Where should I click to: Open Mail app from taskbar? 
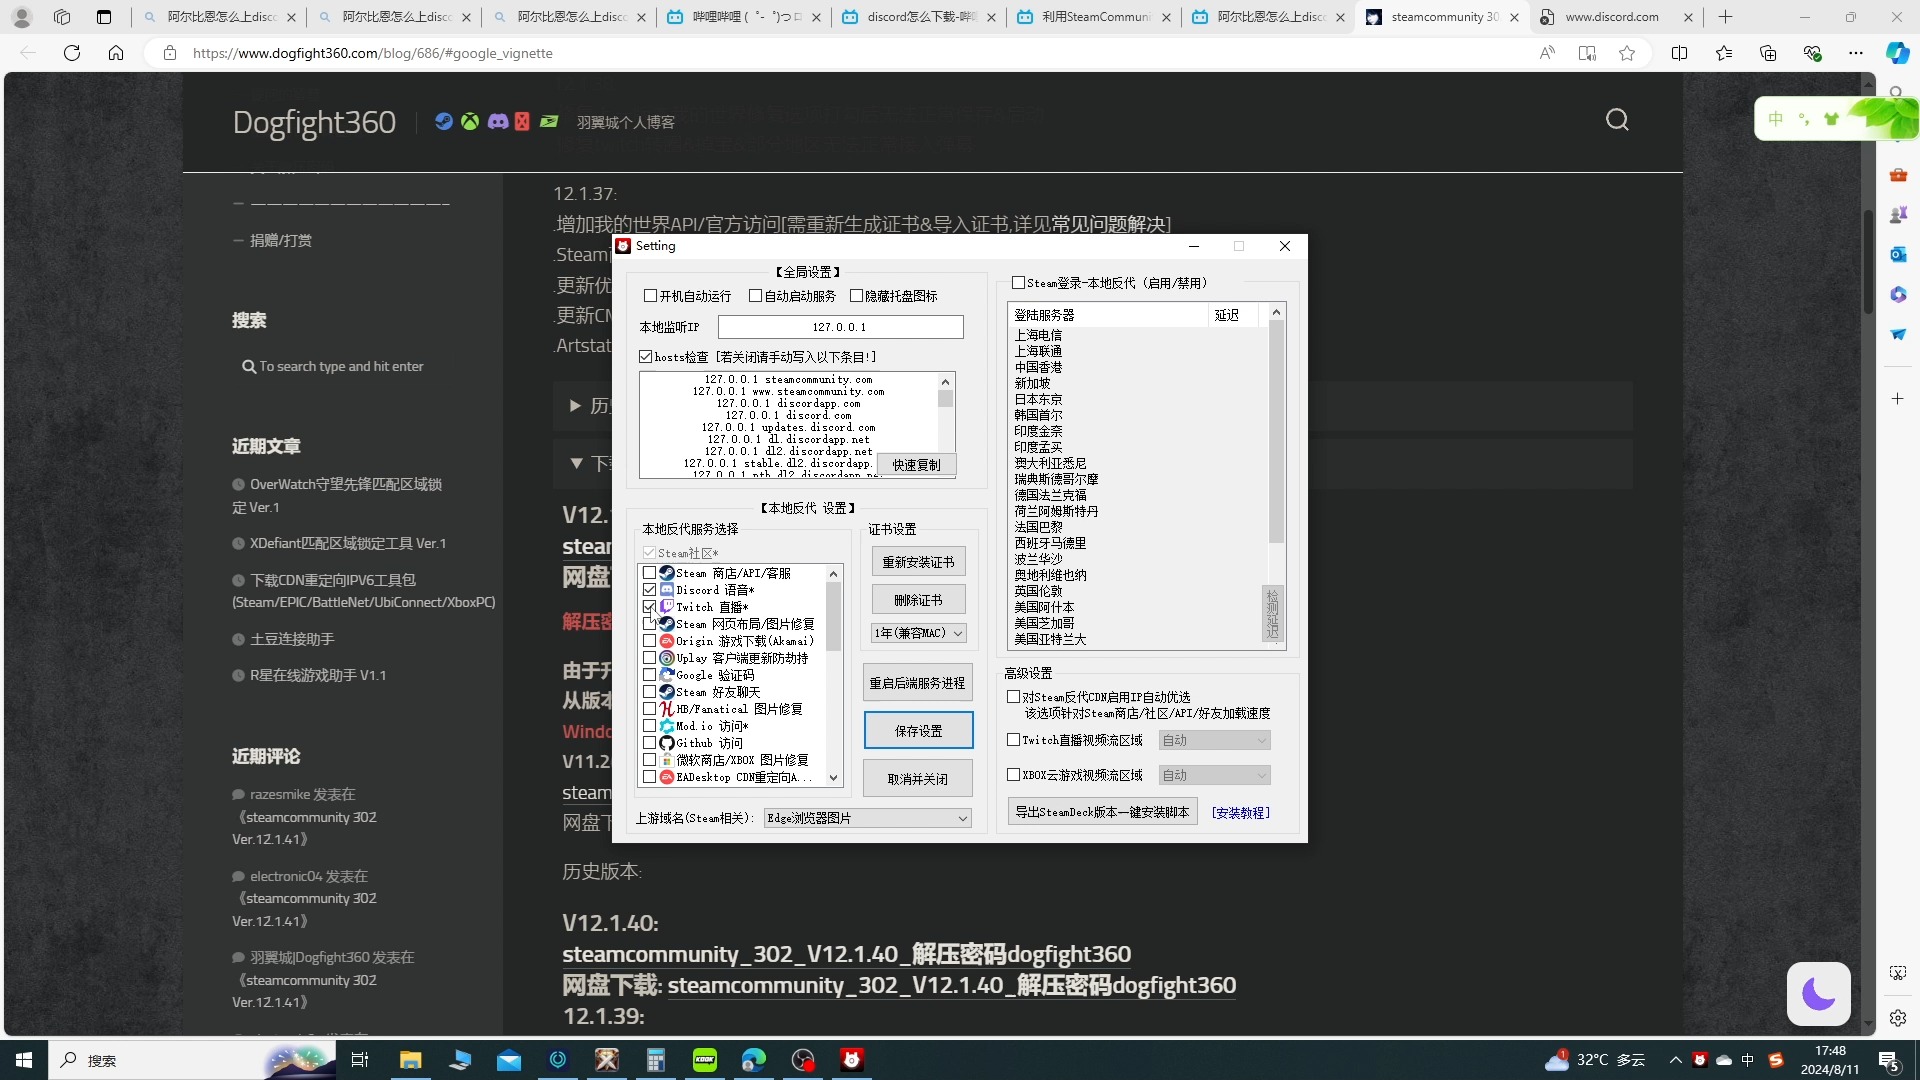pos(509,1060)
